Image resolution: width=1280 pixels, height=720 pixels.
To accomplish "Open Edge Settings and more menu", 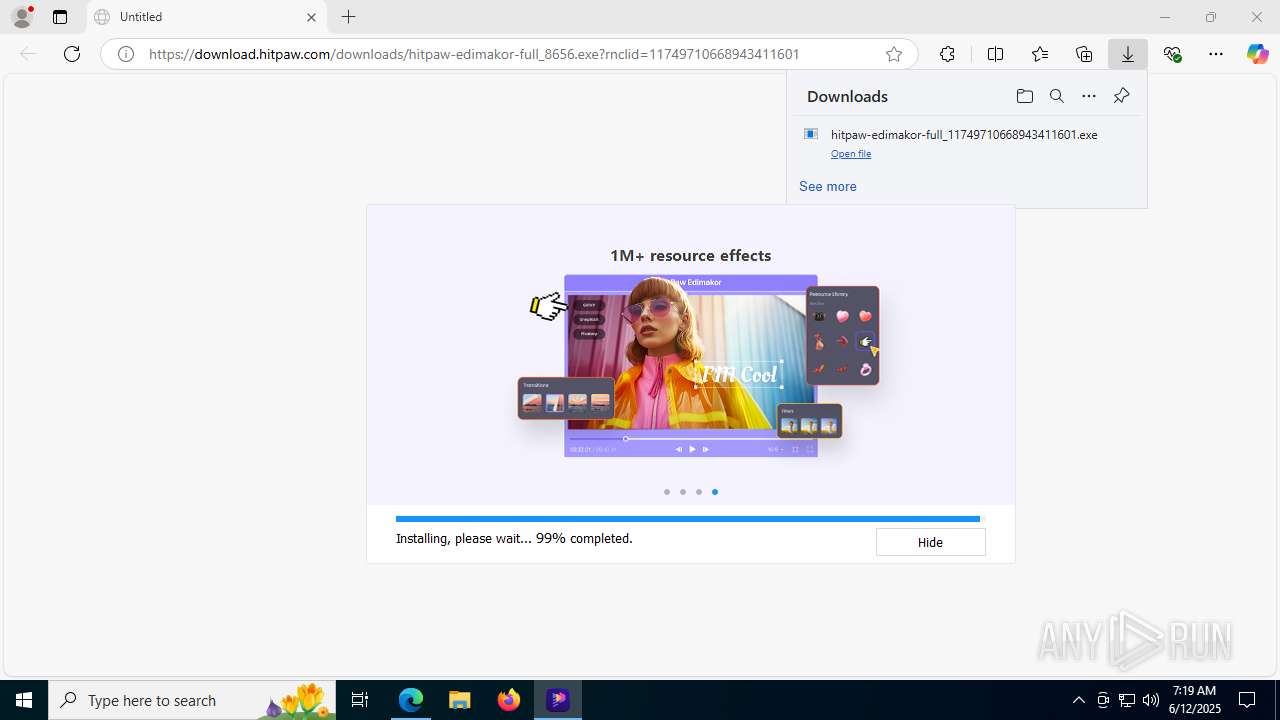I will click(x=1216, y=54).
